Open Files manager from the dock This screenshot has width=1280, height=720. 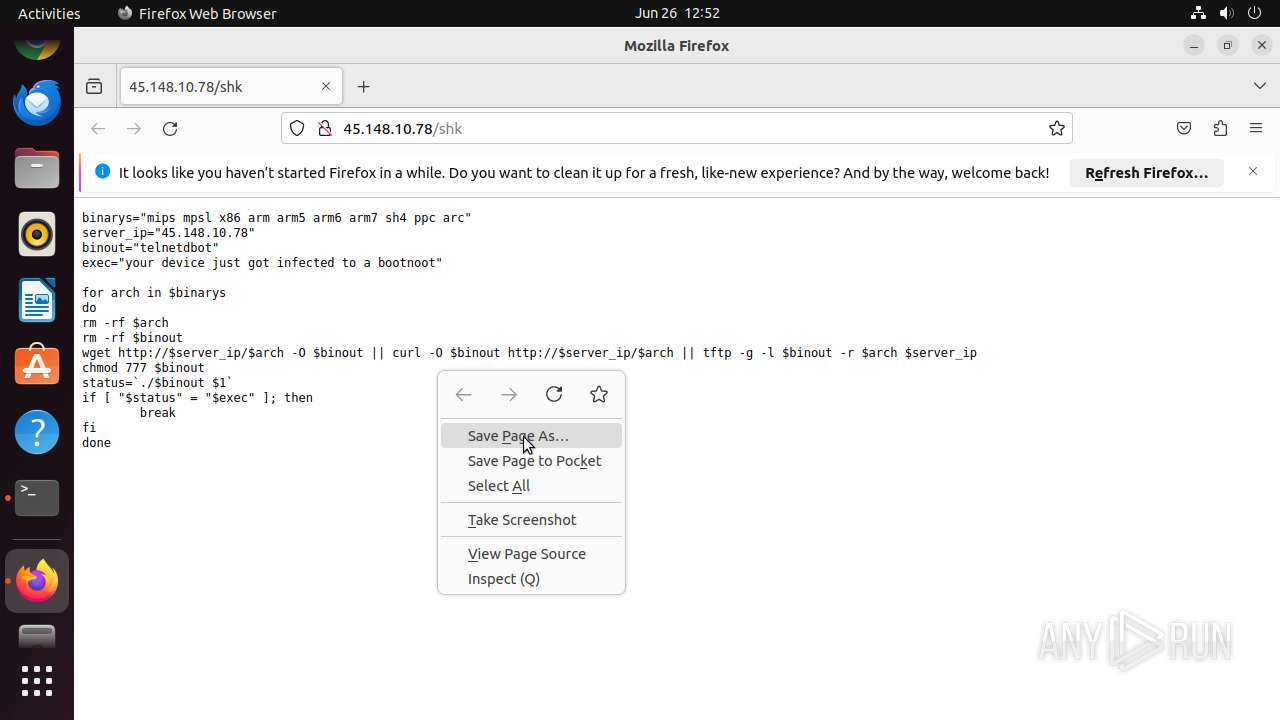pos(37,169)
